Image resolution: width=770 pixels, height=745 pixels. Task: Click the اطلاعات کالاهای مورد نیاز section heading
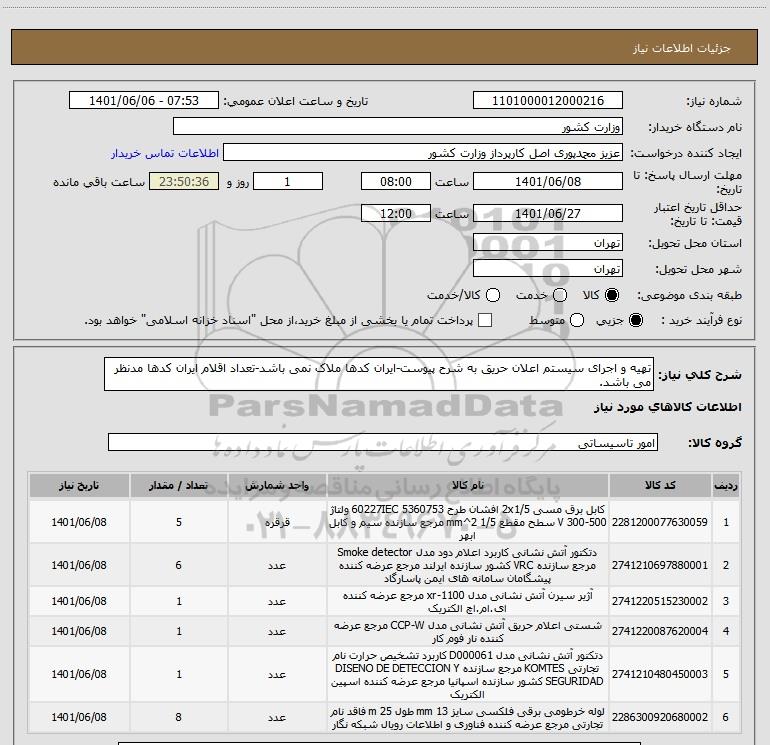[668, 407]
